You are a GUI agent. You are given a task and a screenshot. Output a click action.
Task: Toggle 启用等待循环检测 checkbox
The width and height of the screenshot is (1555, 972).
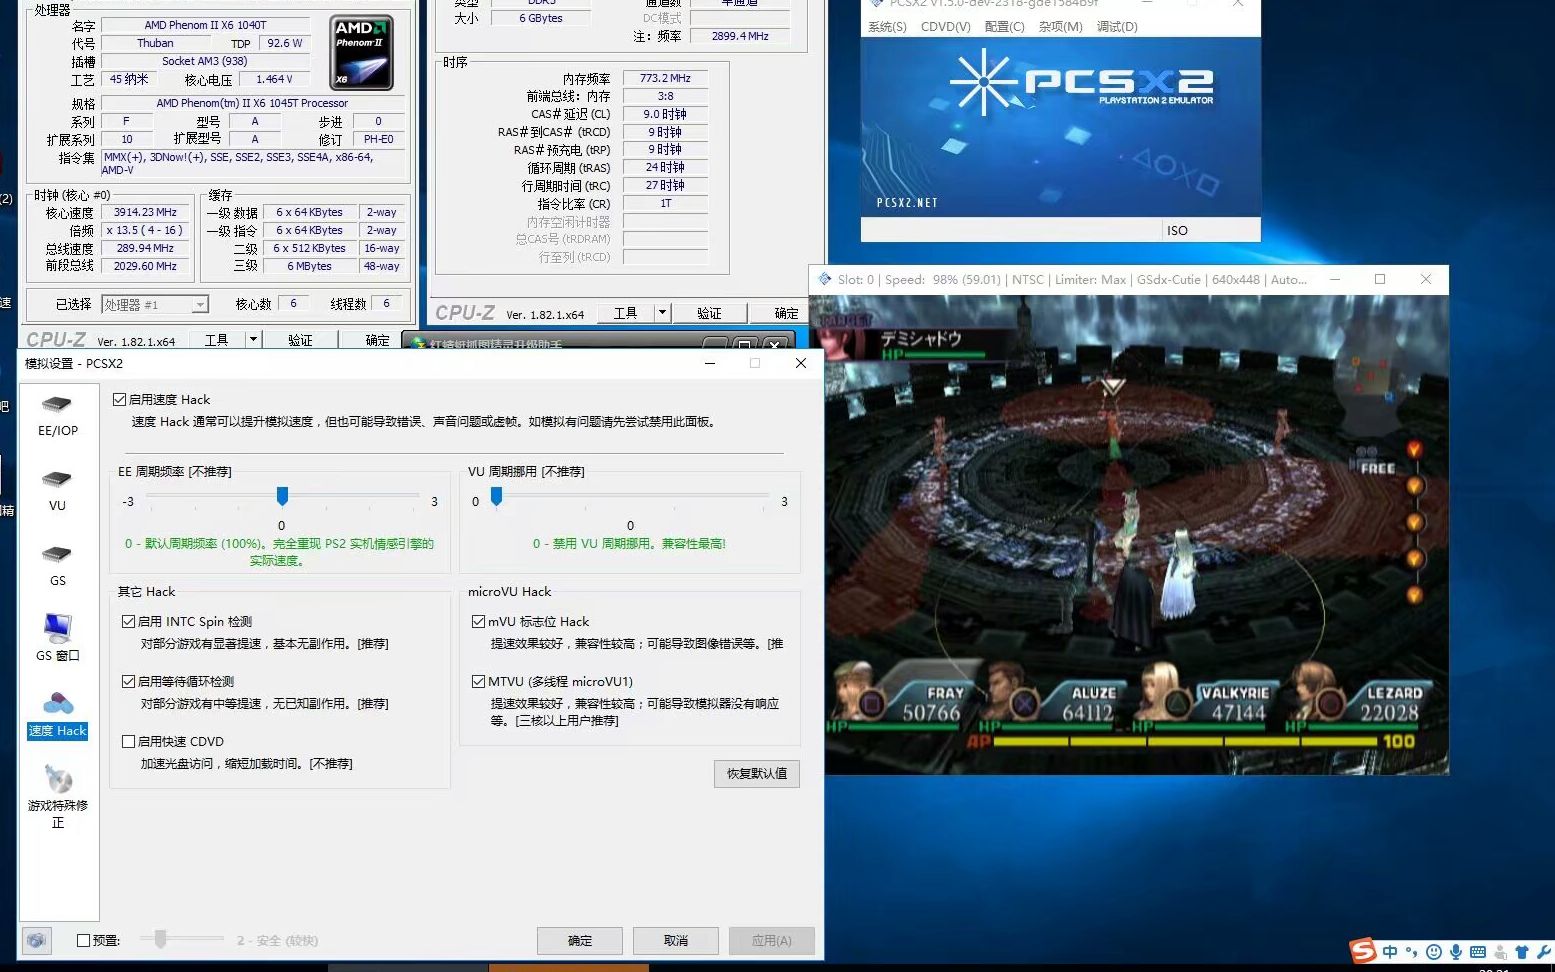pos(128,681)
